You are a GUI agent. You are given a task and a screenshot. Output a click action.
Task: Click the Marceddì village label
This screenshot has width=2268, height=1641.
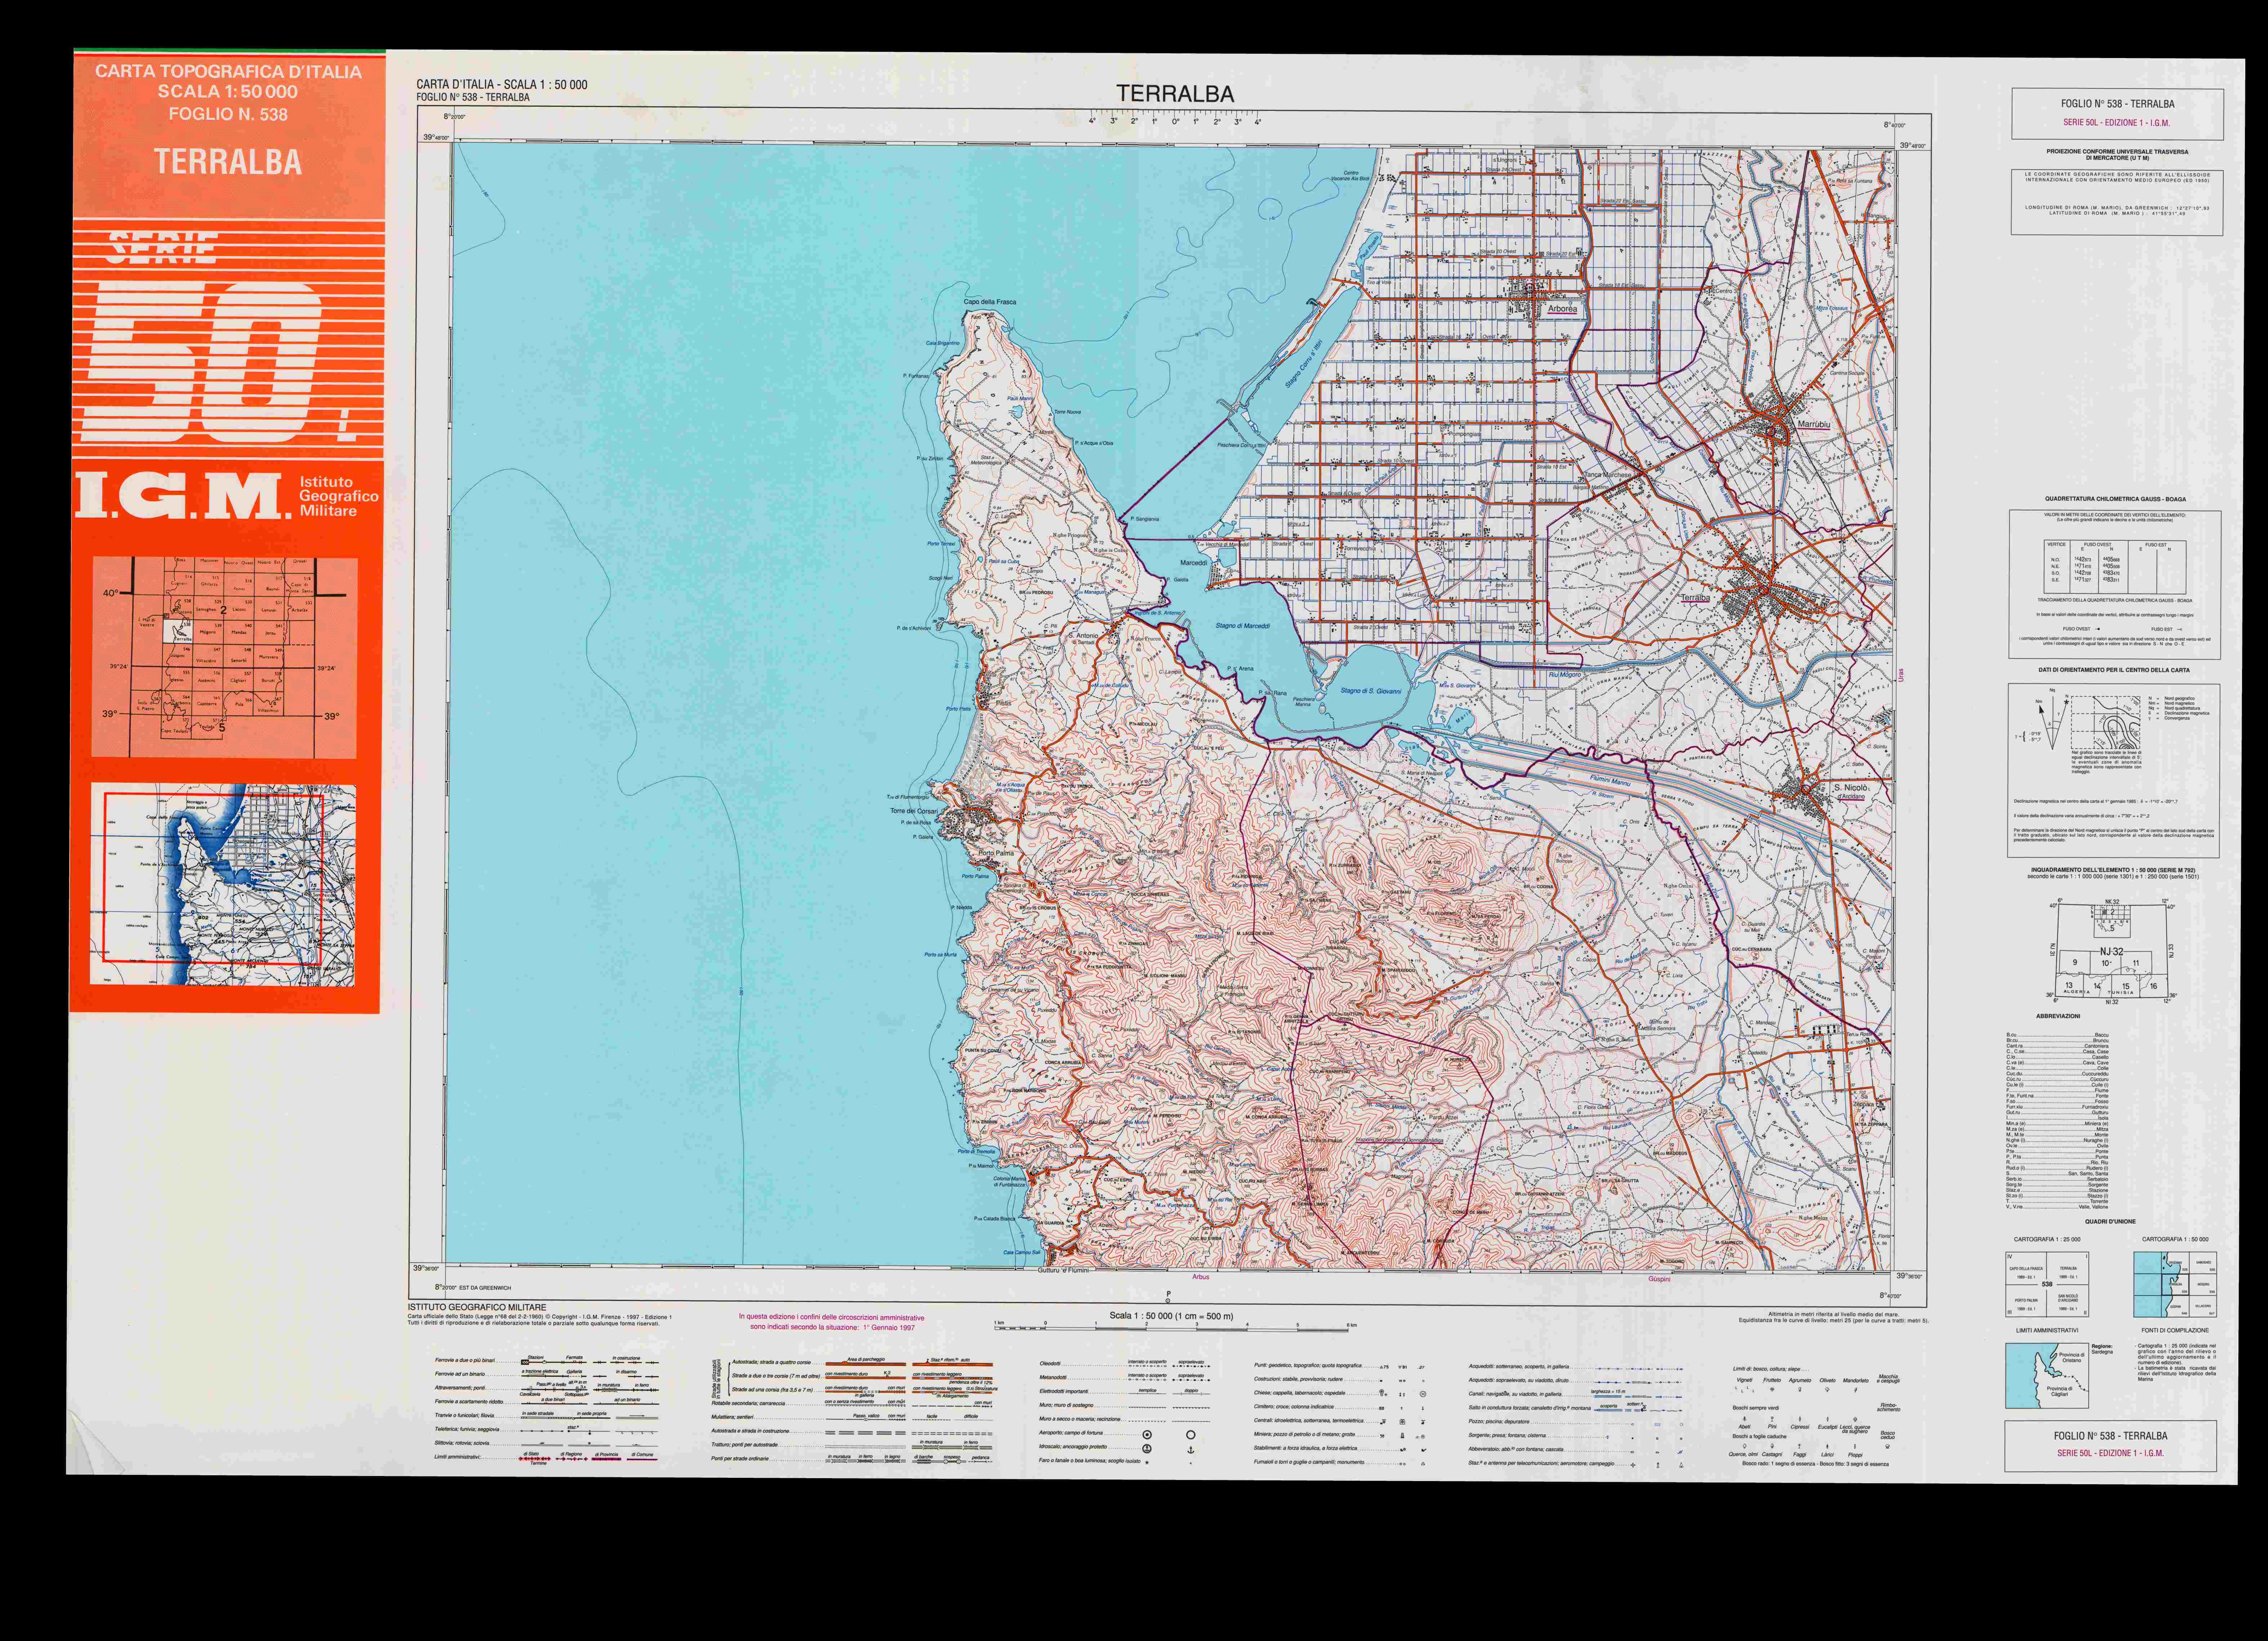pos(1194,563)
